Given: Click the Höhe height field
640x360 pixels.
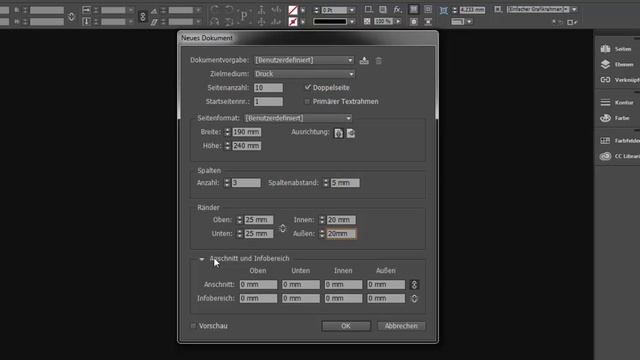Looking at the screenshot, I should [x=247, y=146].
